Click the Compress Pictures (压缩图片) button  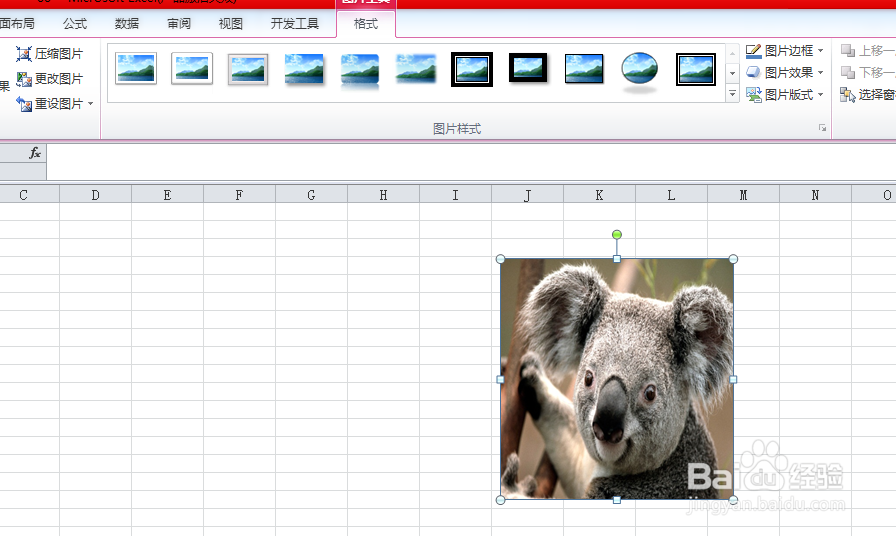click(49, 54)
